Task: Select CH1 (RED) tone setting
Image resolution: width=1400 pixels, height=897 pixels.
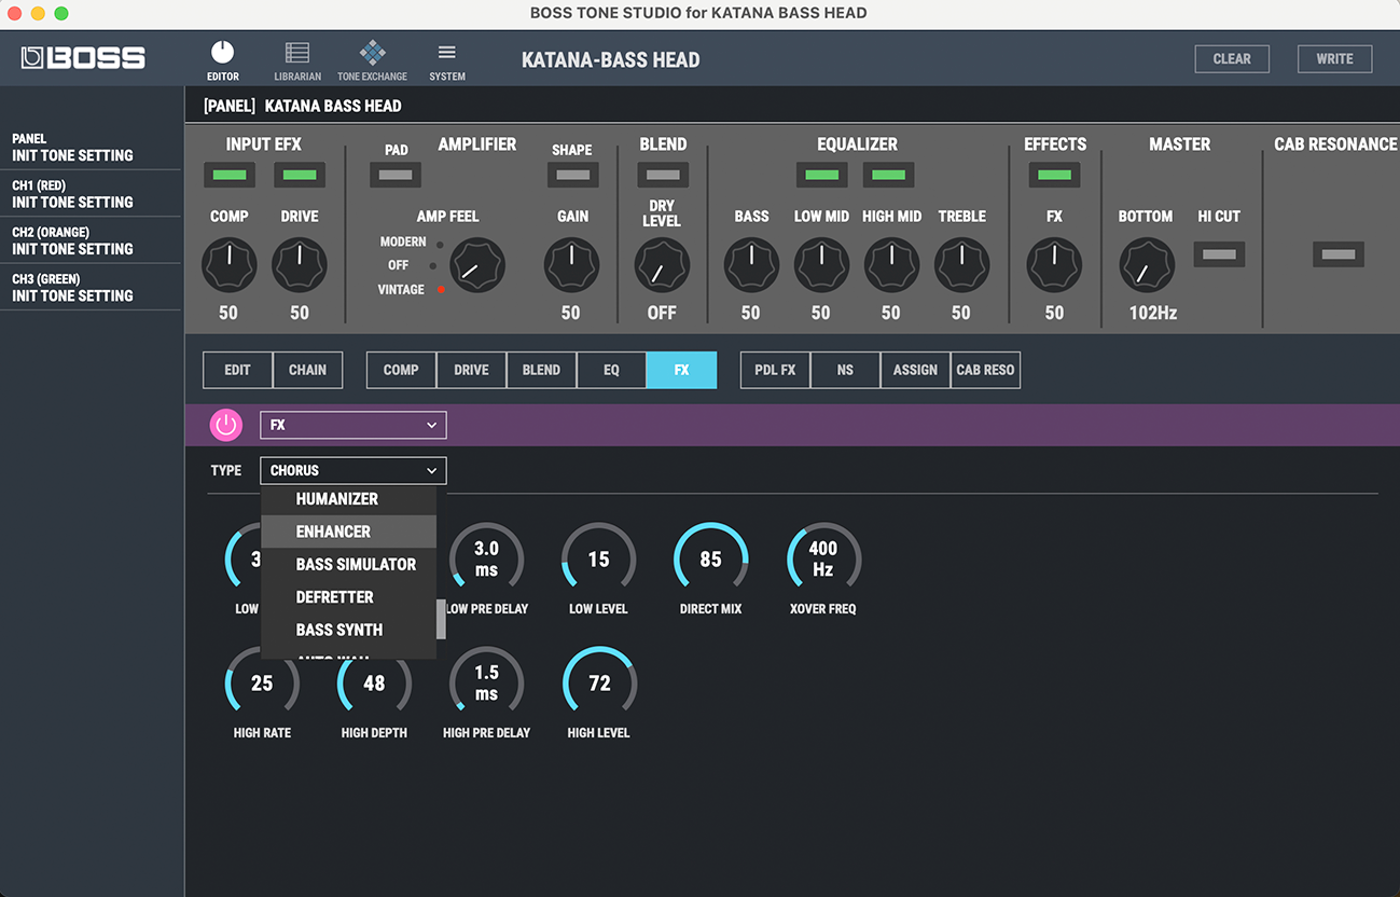Action: click(72, 194)
